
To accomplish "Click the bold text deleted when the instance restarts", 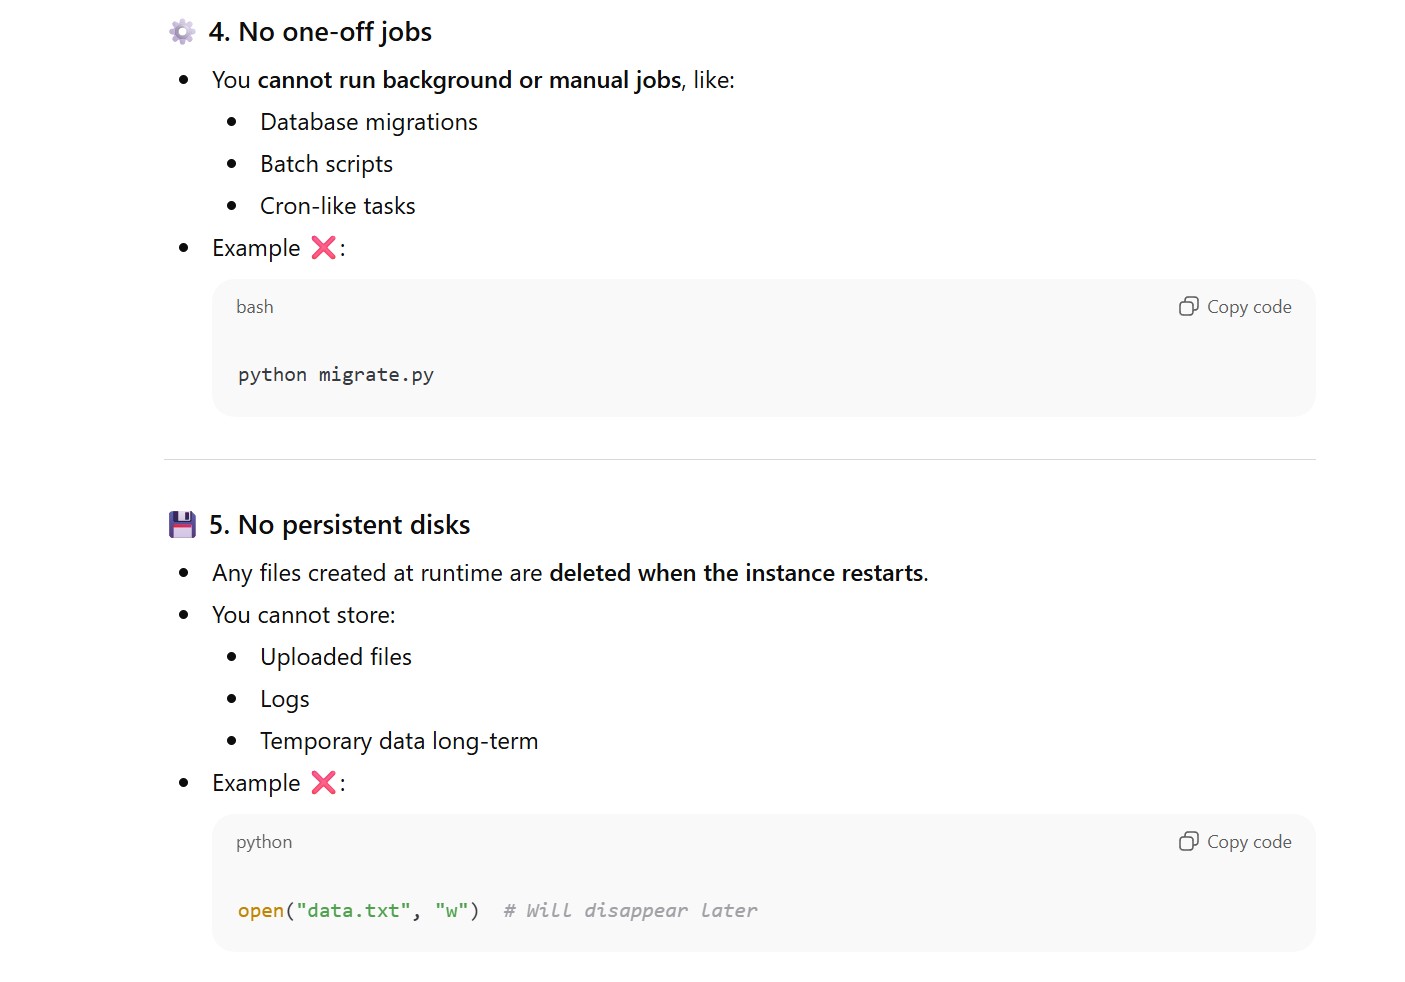I will (x=736, y=573).
